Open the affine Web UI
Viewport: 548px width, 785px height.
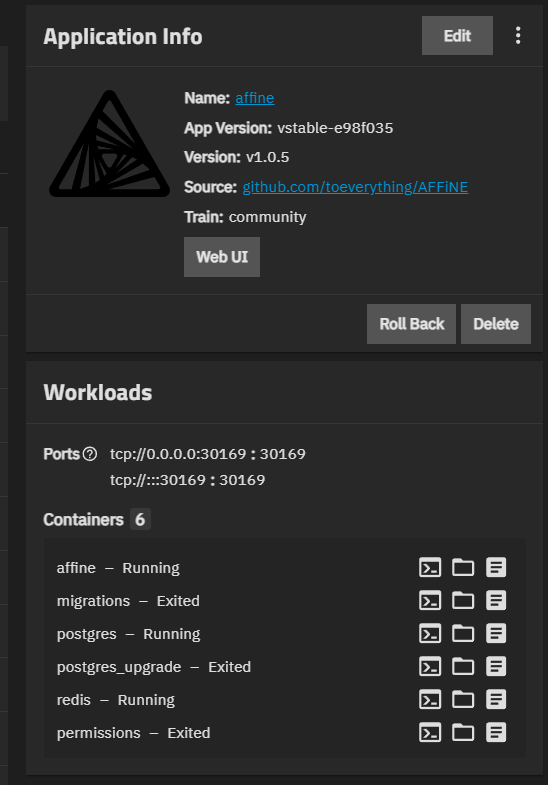[222, 257]
